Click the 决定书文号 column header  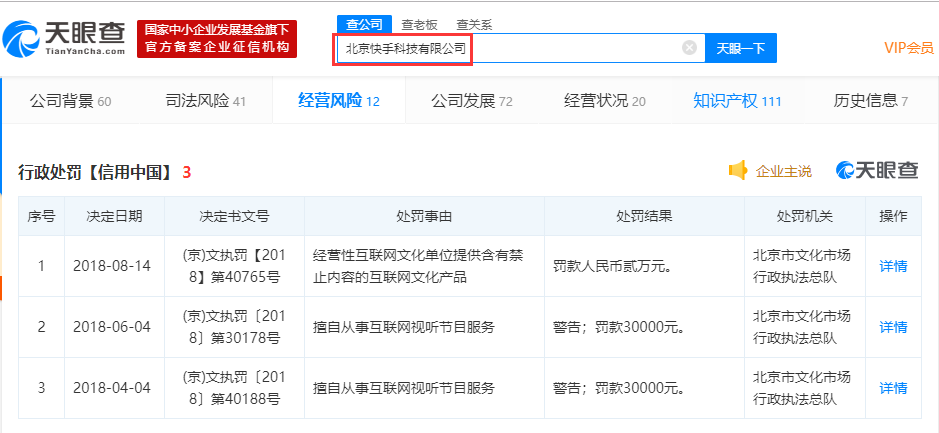(234, 216)
